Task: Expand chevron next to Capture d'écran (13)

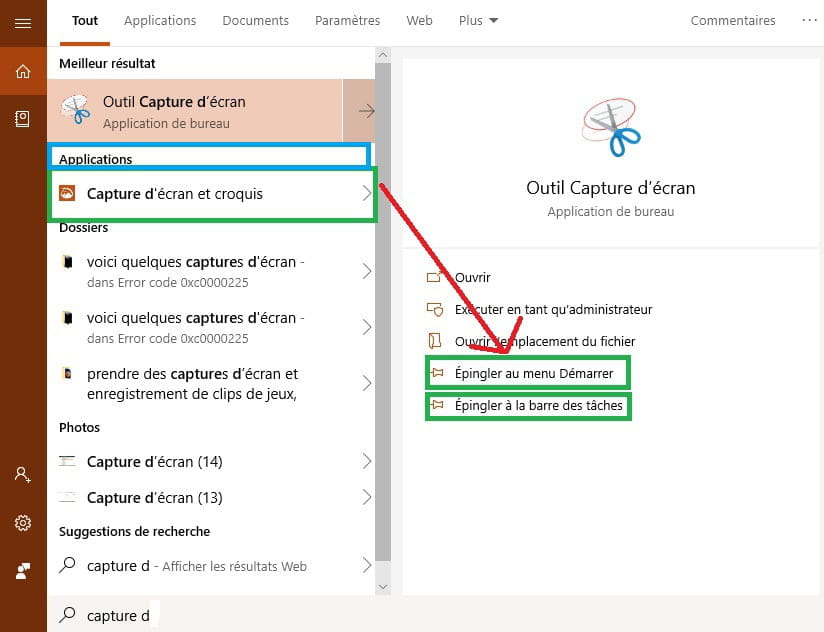Action: (367, 497)
